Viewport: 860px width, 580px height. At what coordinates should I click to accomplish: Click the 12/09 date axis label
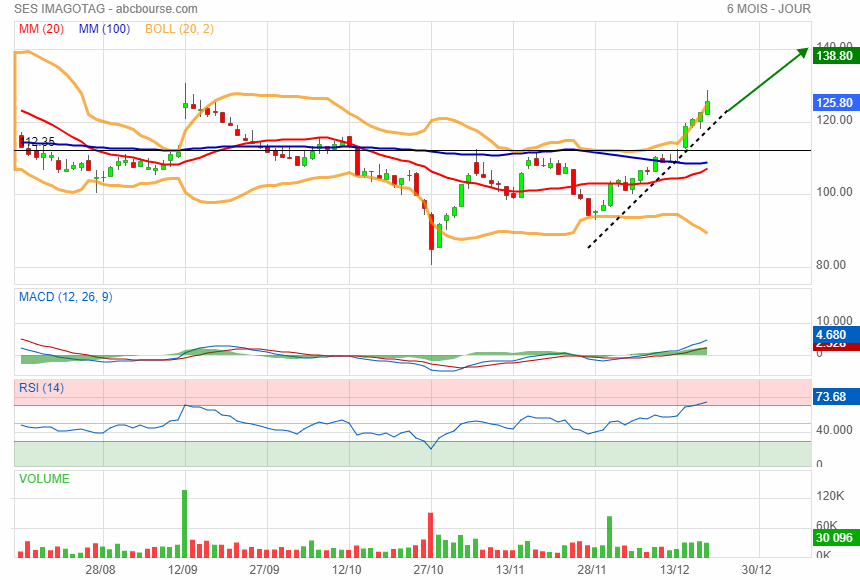click(183, 570)
